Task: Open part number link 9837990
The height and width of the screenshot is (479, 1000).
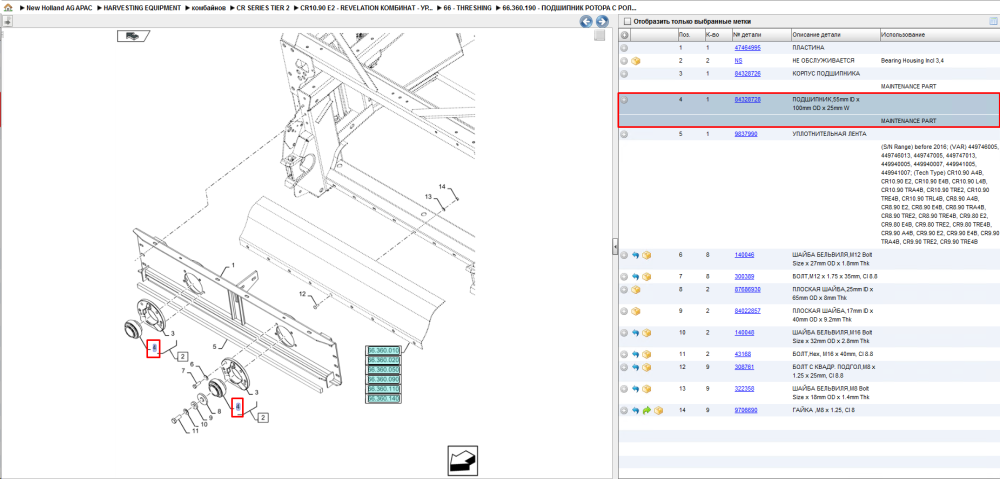Action: coord(746,134)
